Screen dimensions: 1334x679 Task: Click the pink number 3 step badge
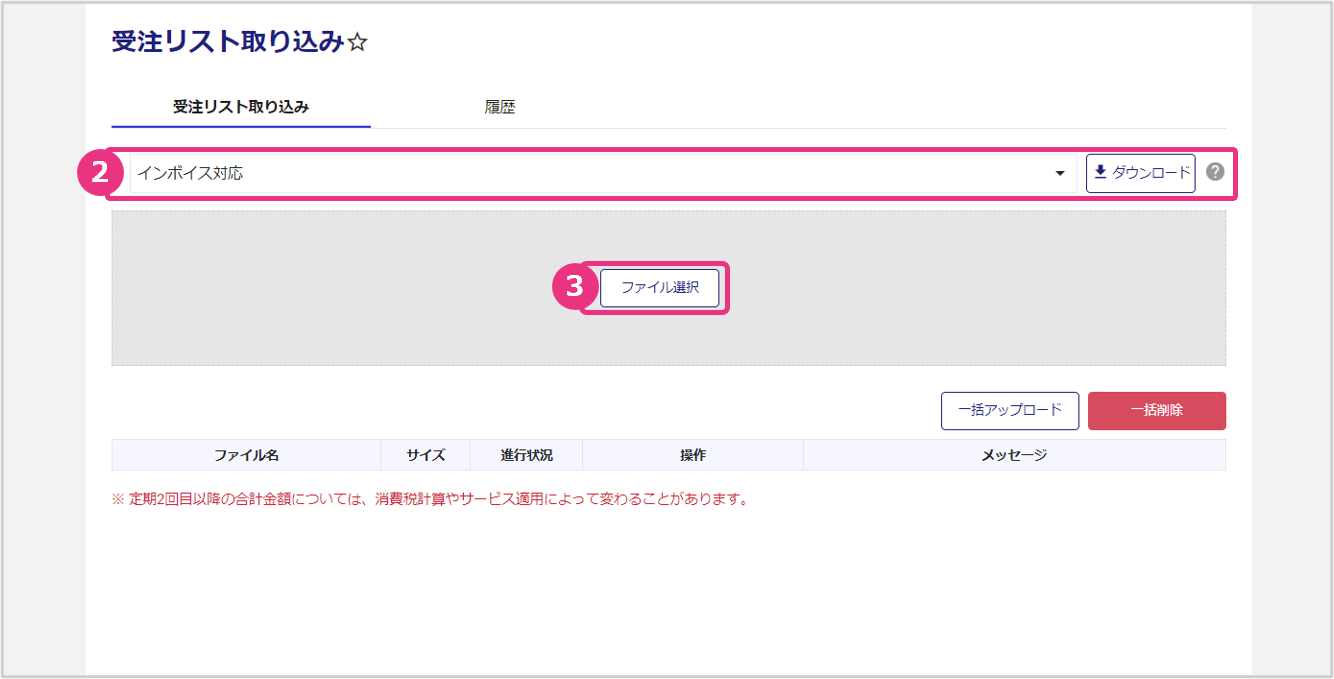click(x=574, y=287)
